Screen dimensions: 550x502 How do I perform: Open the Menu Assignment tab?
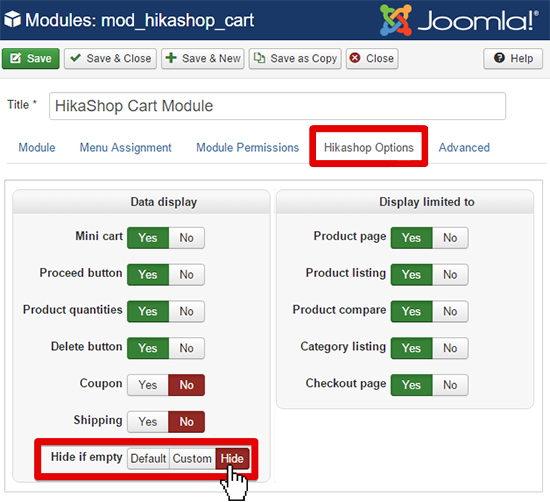[125, 147]
